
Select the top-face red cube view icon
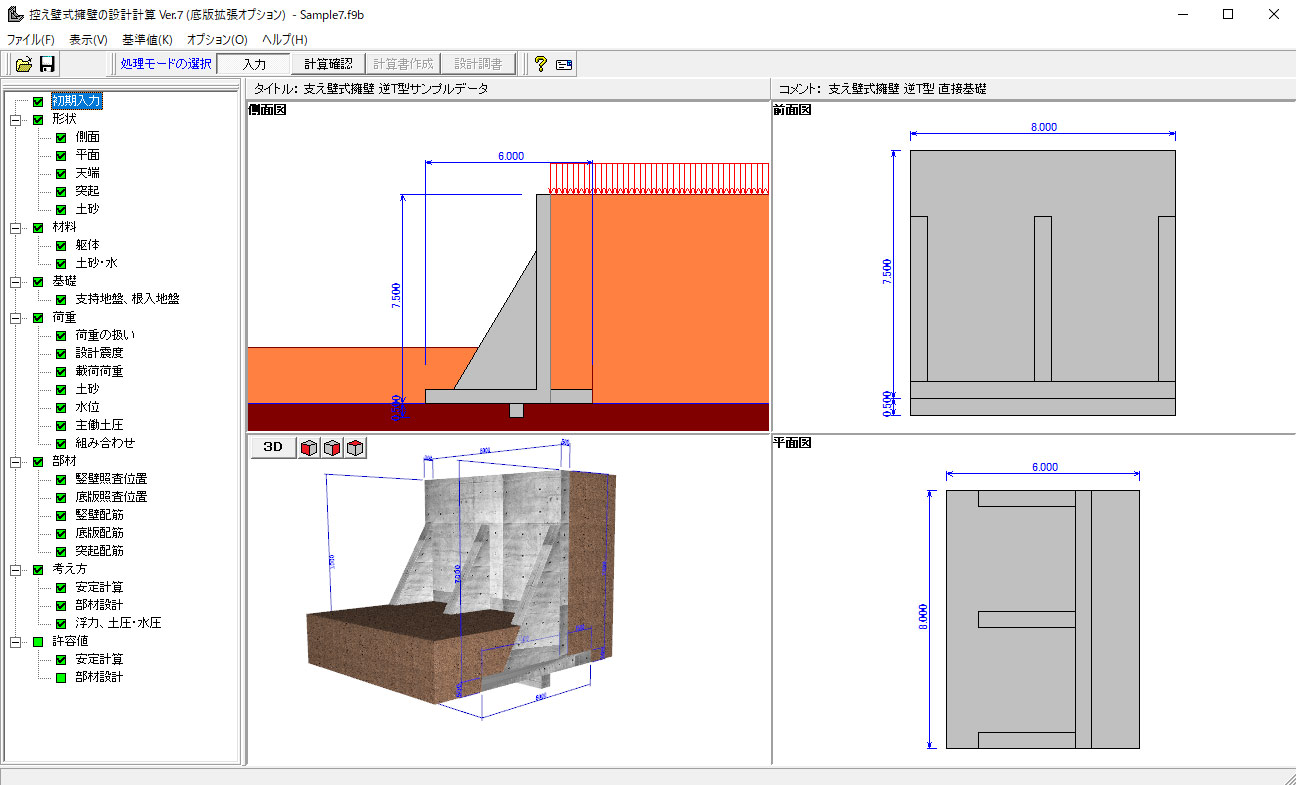click(x=355, y=447)
